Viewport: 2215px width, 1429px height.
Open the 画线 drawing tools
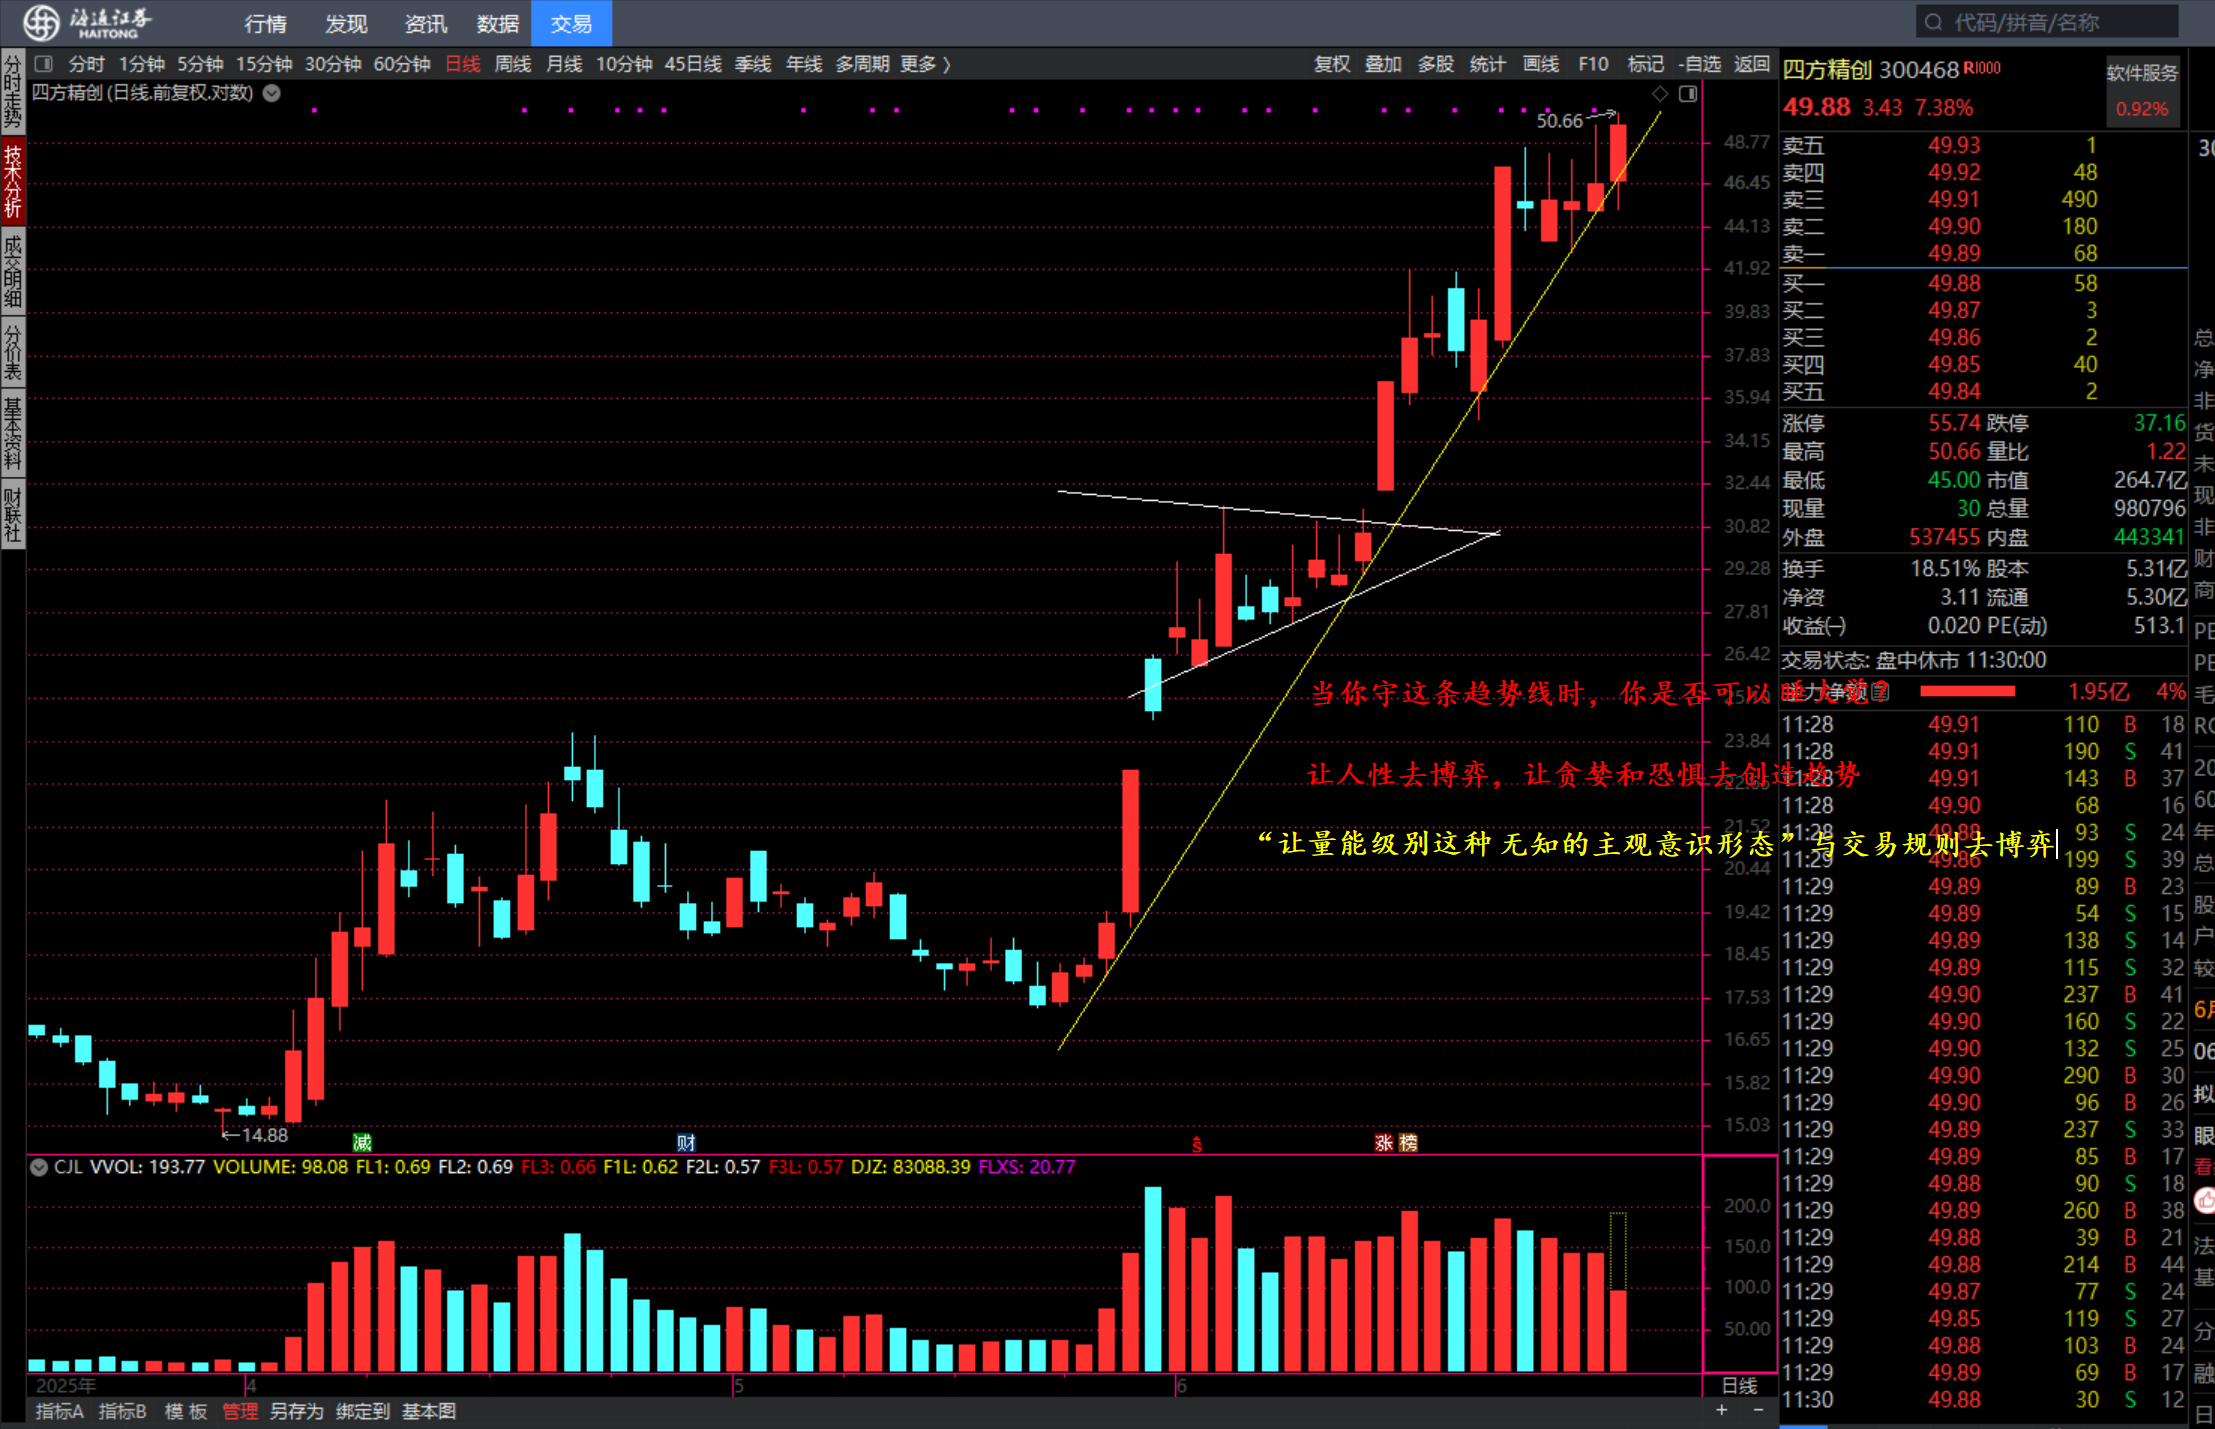click(1540, 64)
